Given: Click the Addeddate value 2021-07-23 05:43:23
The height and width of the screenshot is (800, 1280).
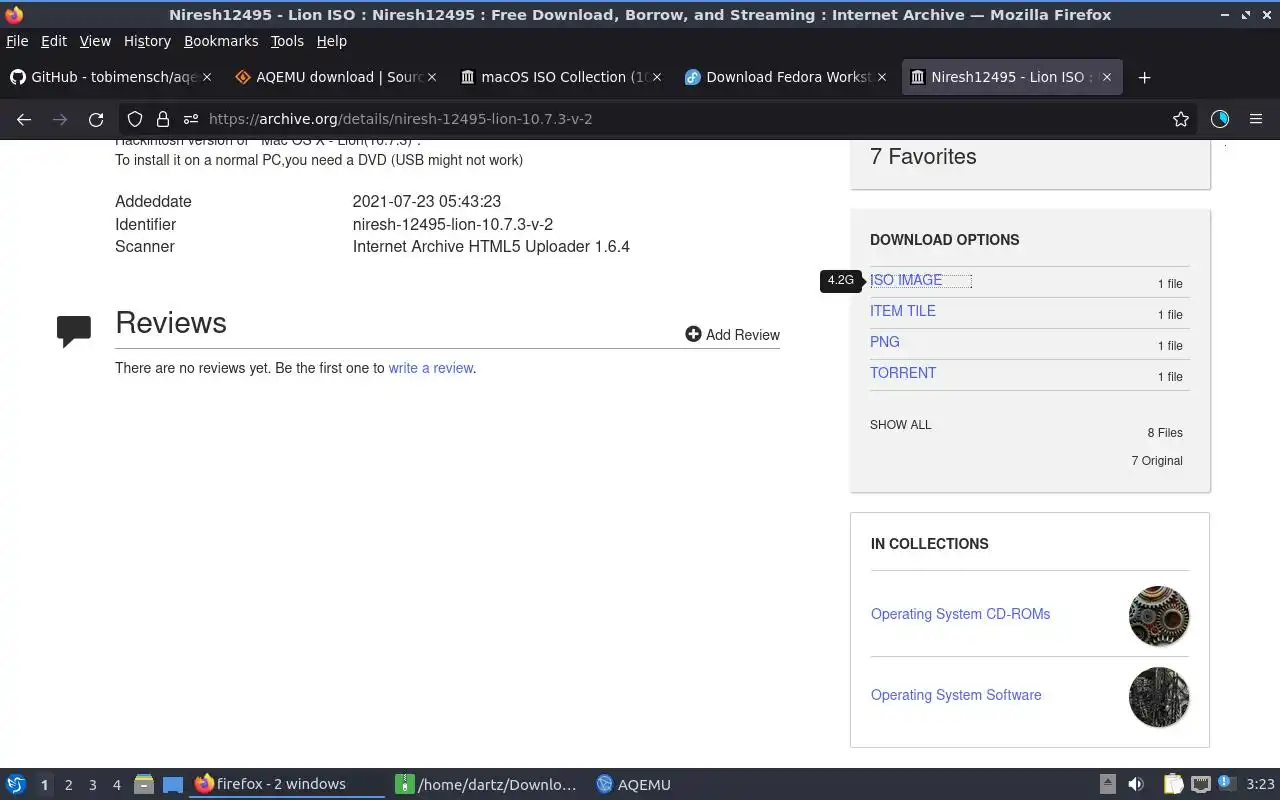Looking at the screenshot, I should (x=427, y=201).
